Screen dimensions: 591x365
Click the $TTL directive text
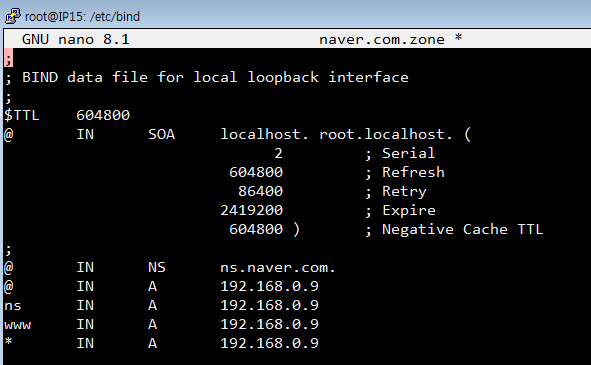click(x=21, y=115)
